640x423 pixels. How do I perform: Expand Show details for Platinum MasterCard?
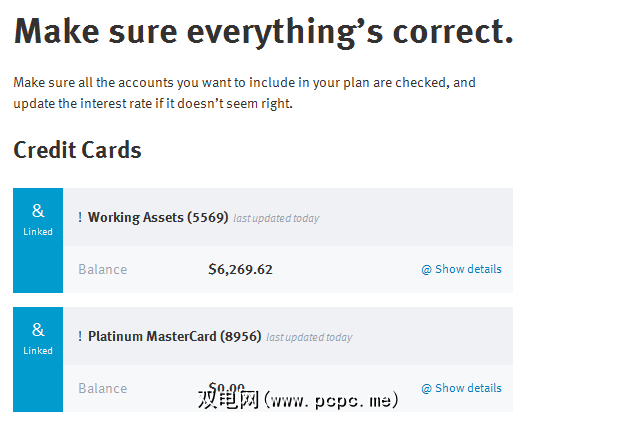pos(468,388)
